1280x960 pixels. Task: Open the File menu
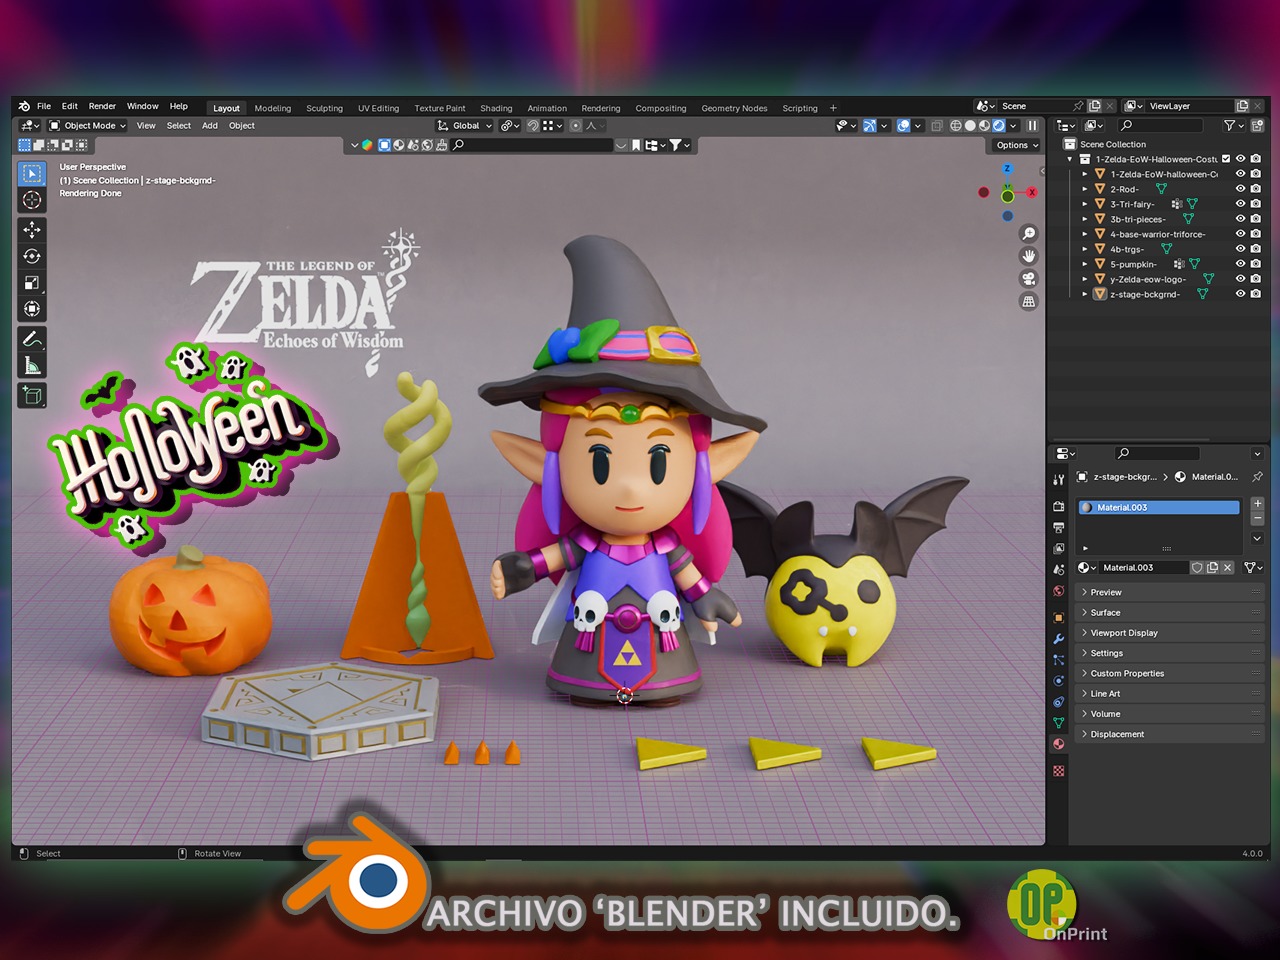44,106
